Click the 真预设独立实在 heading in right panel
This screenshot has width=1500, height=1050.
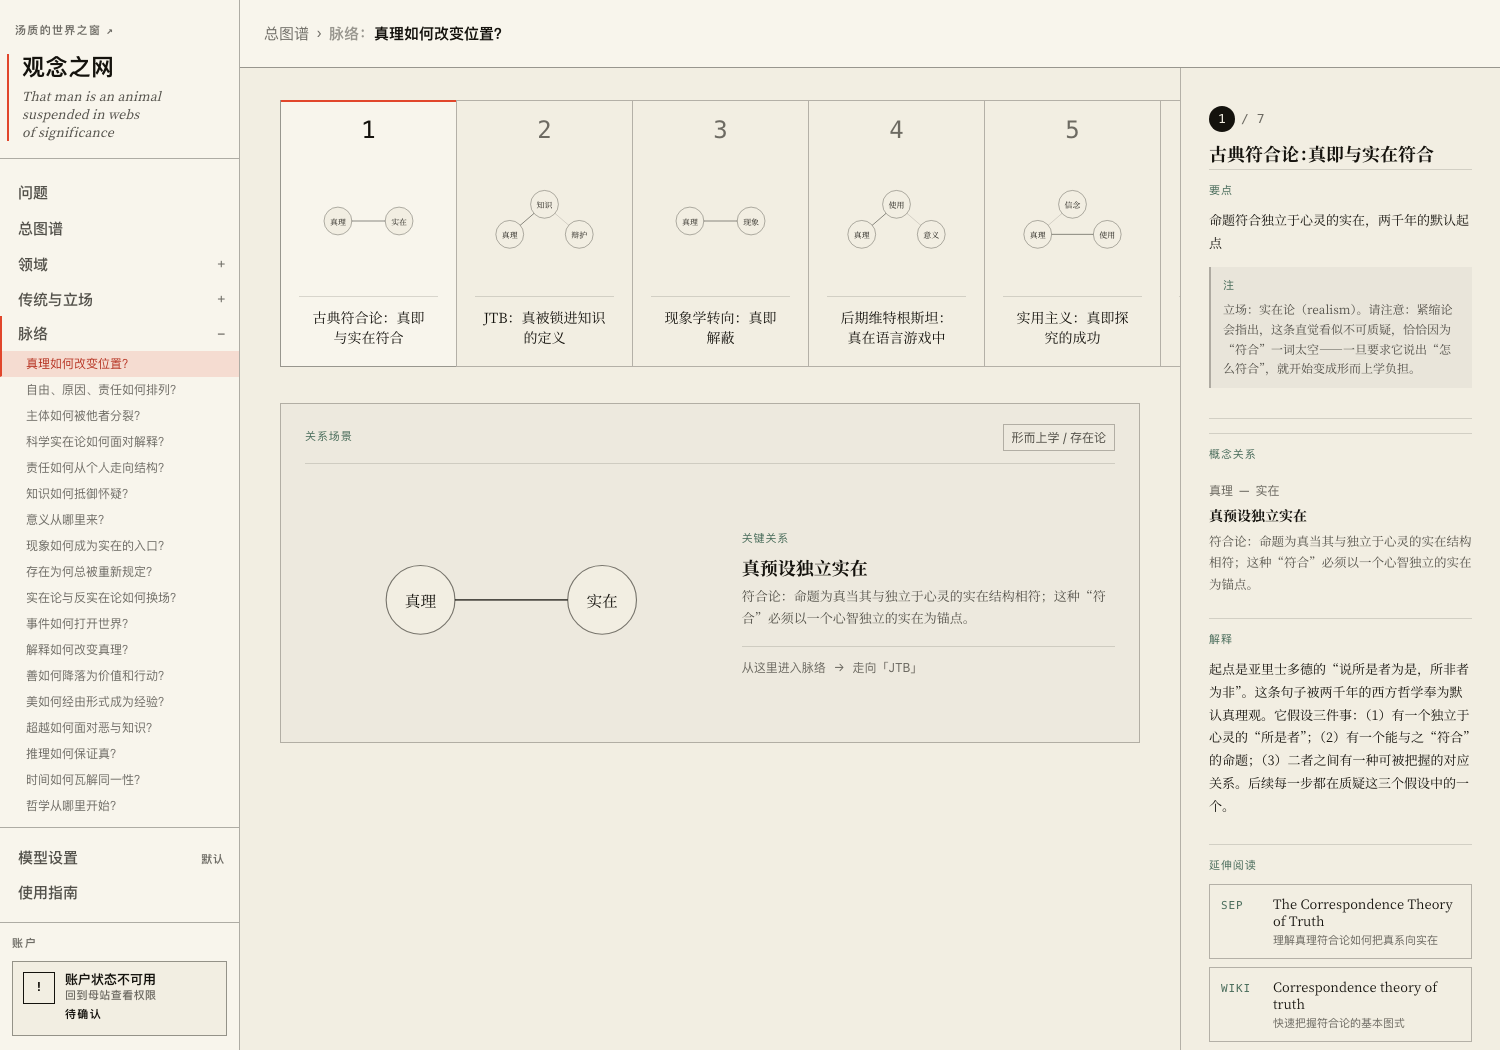pyautogui.click(x=1258, y=516)
